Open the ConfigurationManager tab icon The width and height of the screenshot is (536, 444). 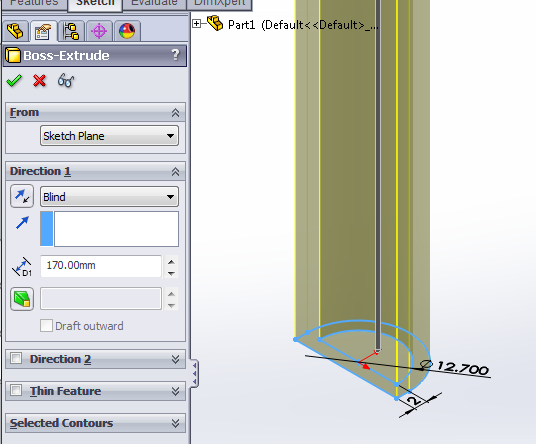point(71,31)
